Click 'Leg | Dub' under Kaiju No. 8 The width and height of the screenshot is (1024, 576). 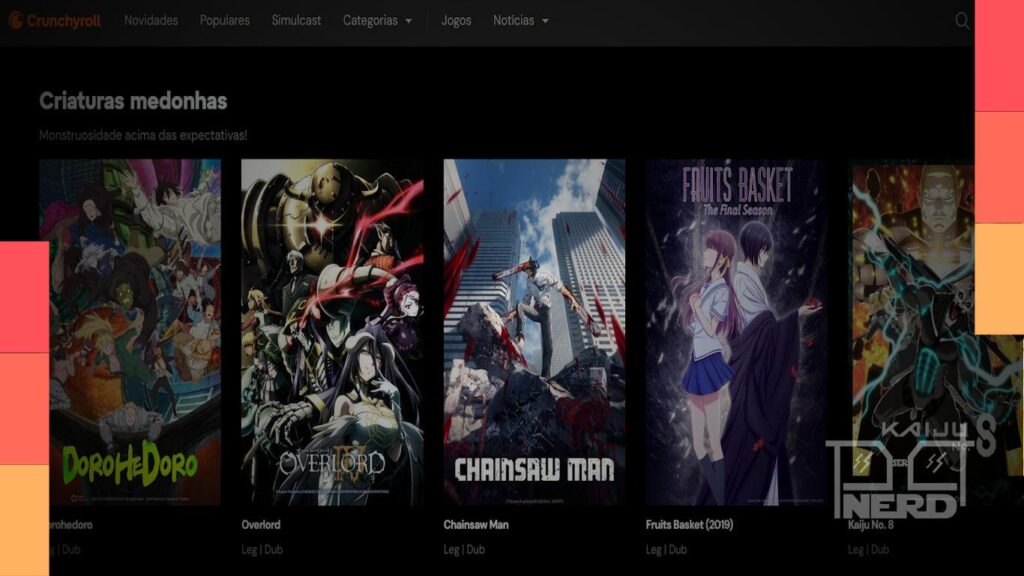pyautogui.click(x=868, y=550)
